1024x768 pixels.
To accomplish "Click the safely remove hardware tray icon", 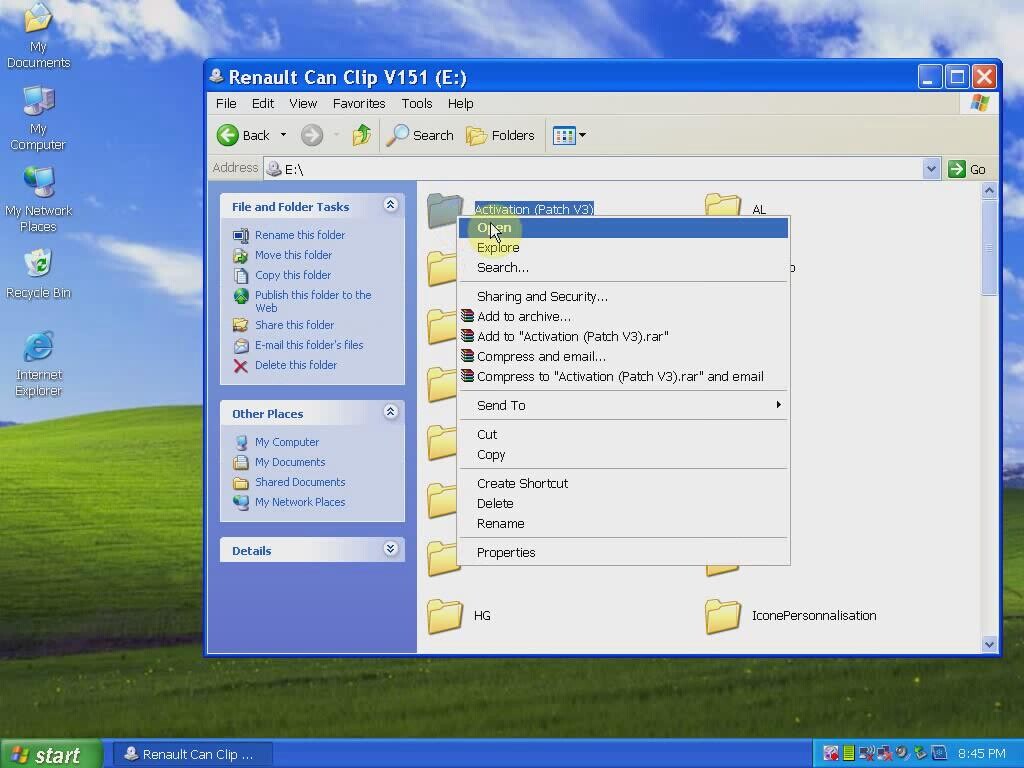I will point(920,752).
